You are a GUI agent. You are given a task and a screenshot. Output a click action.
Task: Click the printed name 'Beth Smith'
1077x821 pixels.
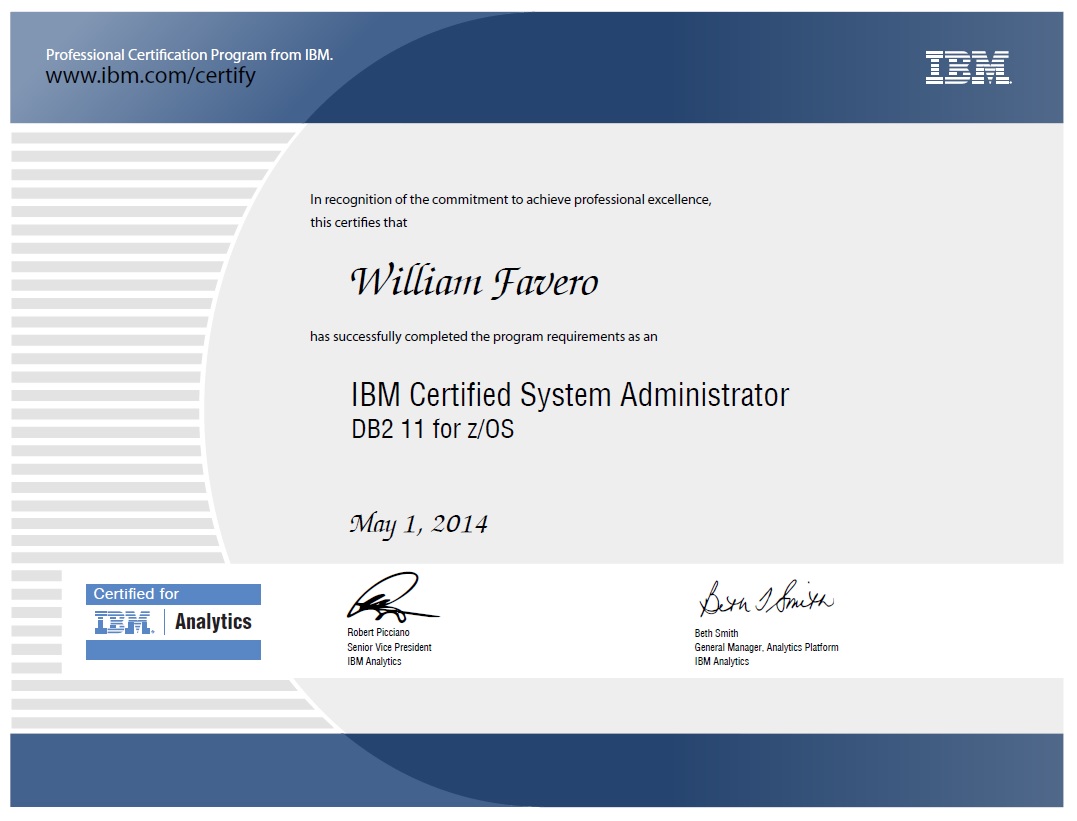tap(716, 633)
